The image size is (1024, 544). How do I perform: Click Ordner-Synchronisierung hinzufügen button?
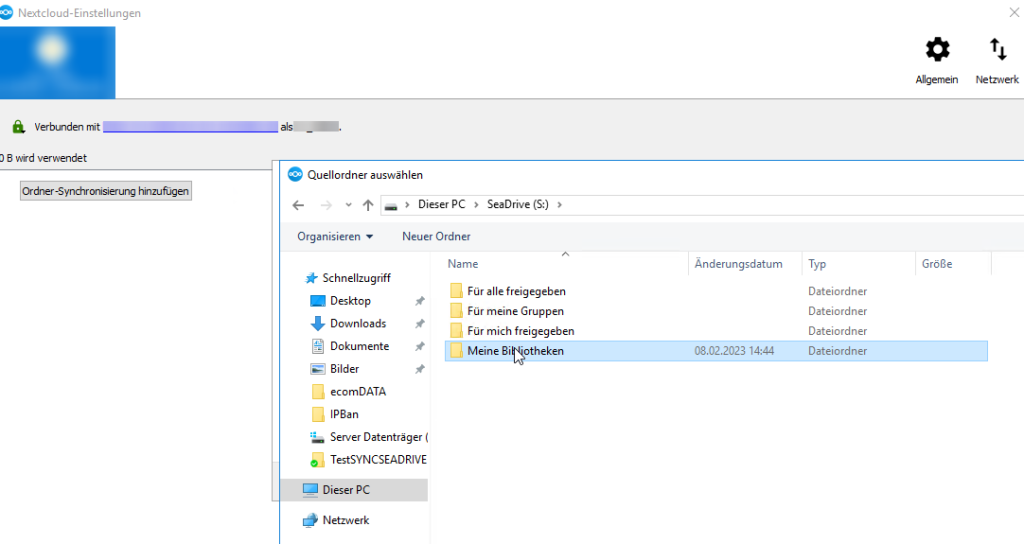tap(106, 191)
